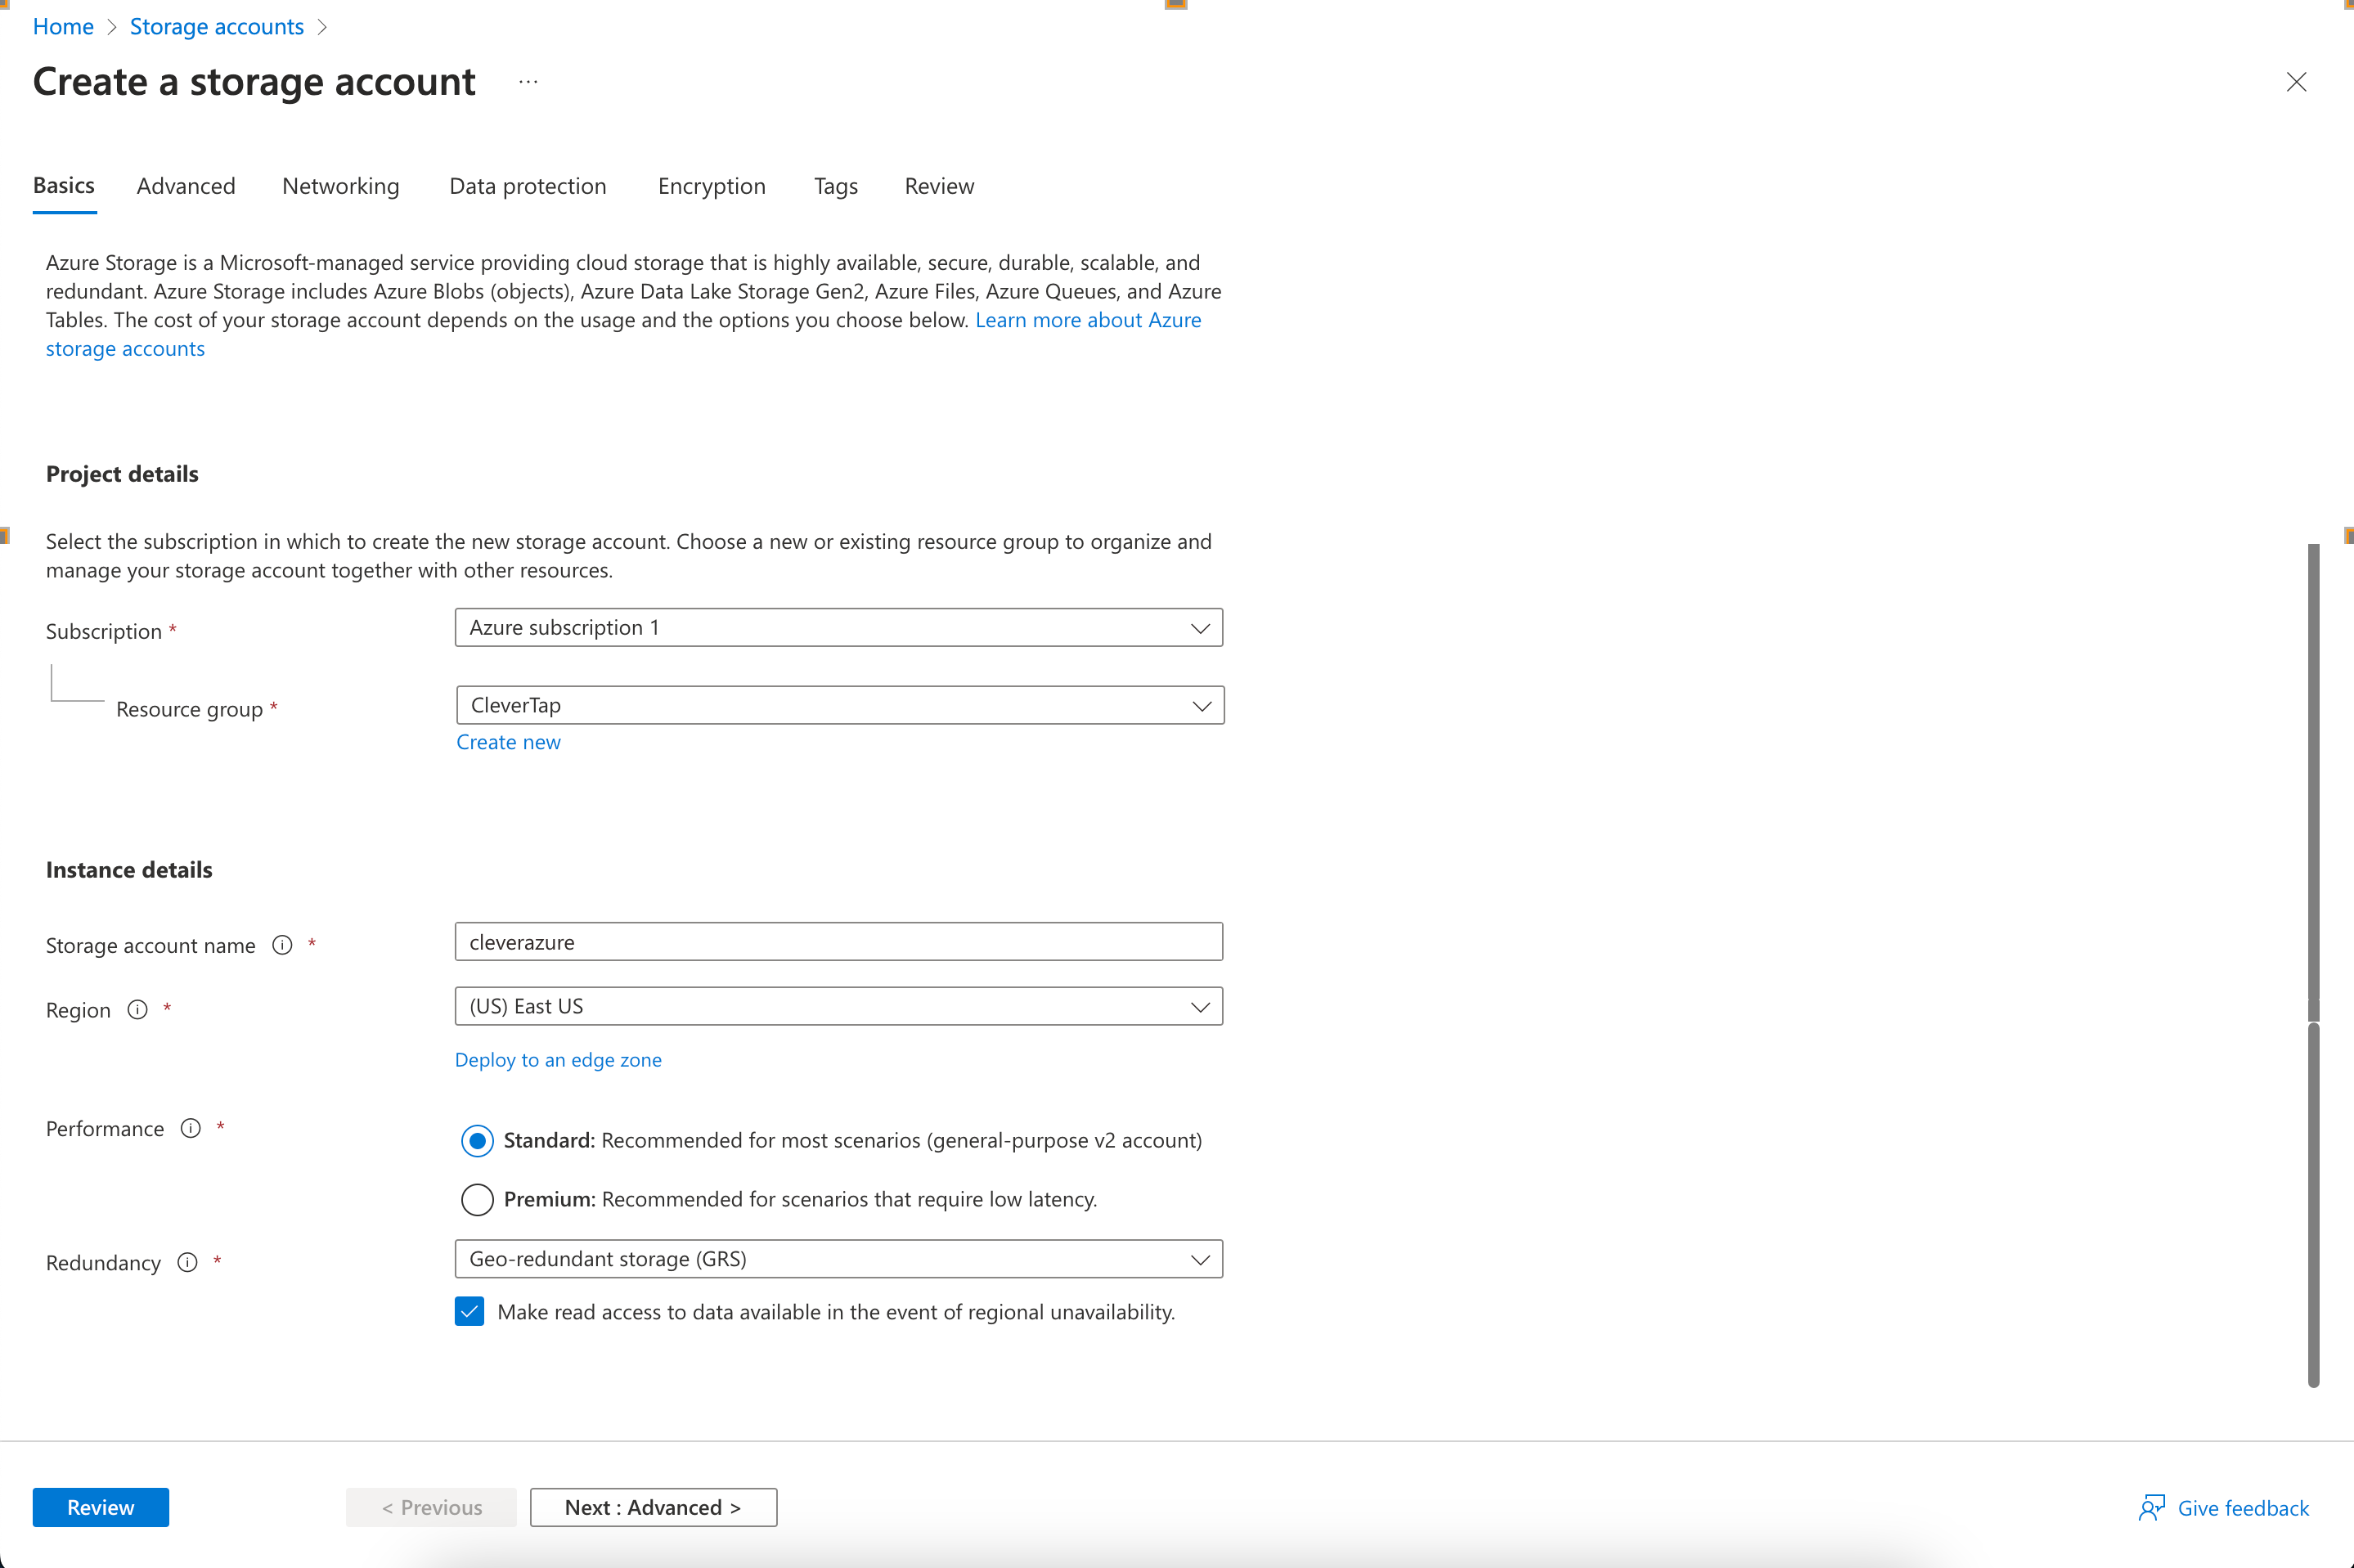
Task: Click the Encryption tab
Action: (x=711, y=186)
